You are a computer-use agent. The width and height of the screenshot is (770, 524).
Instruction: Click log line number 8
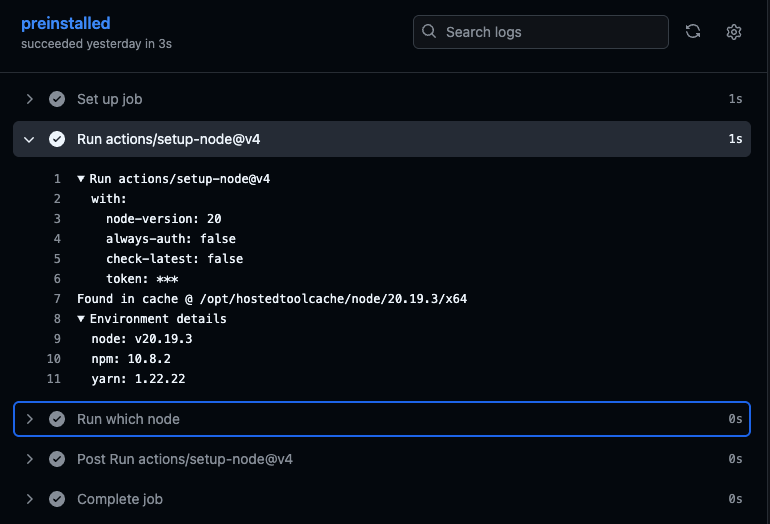[57, 319]
